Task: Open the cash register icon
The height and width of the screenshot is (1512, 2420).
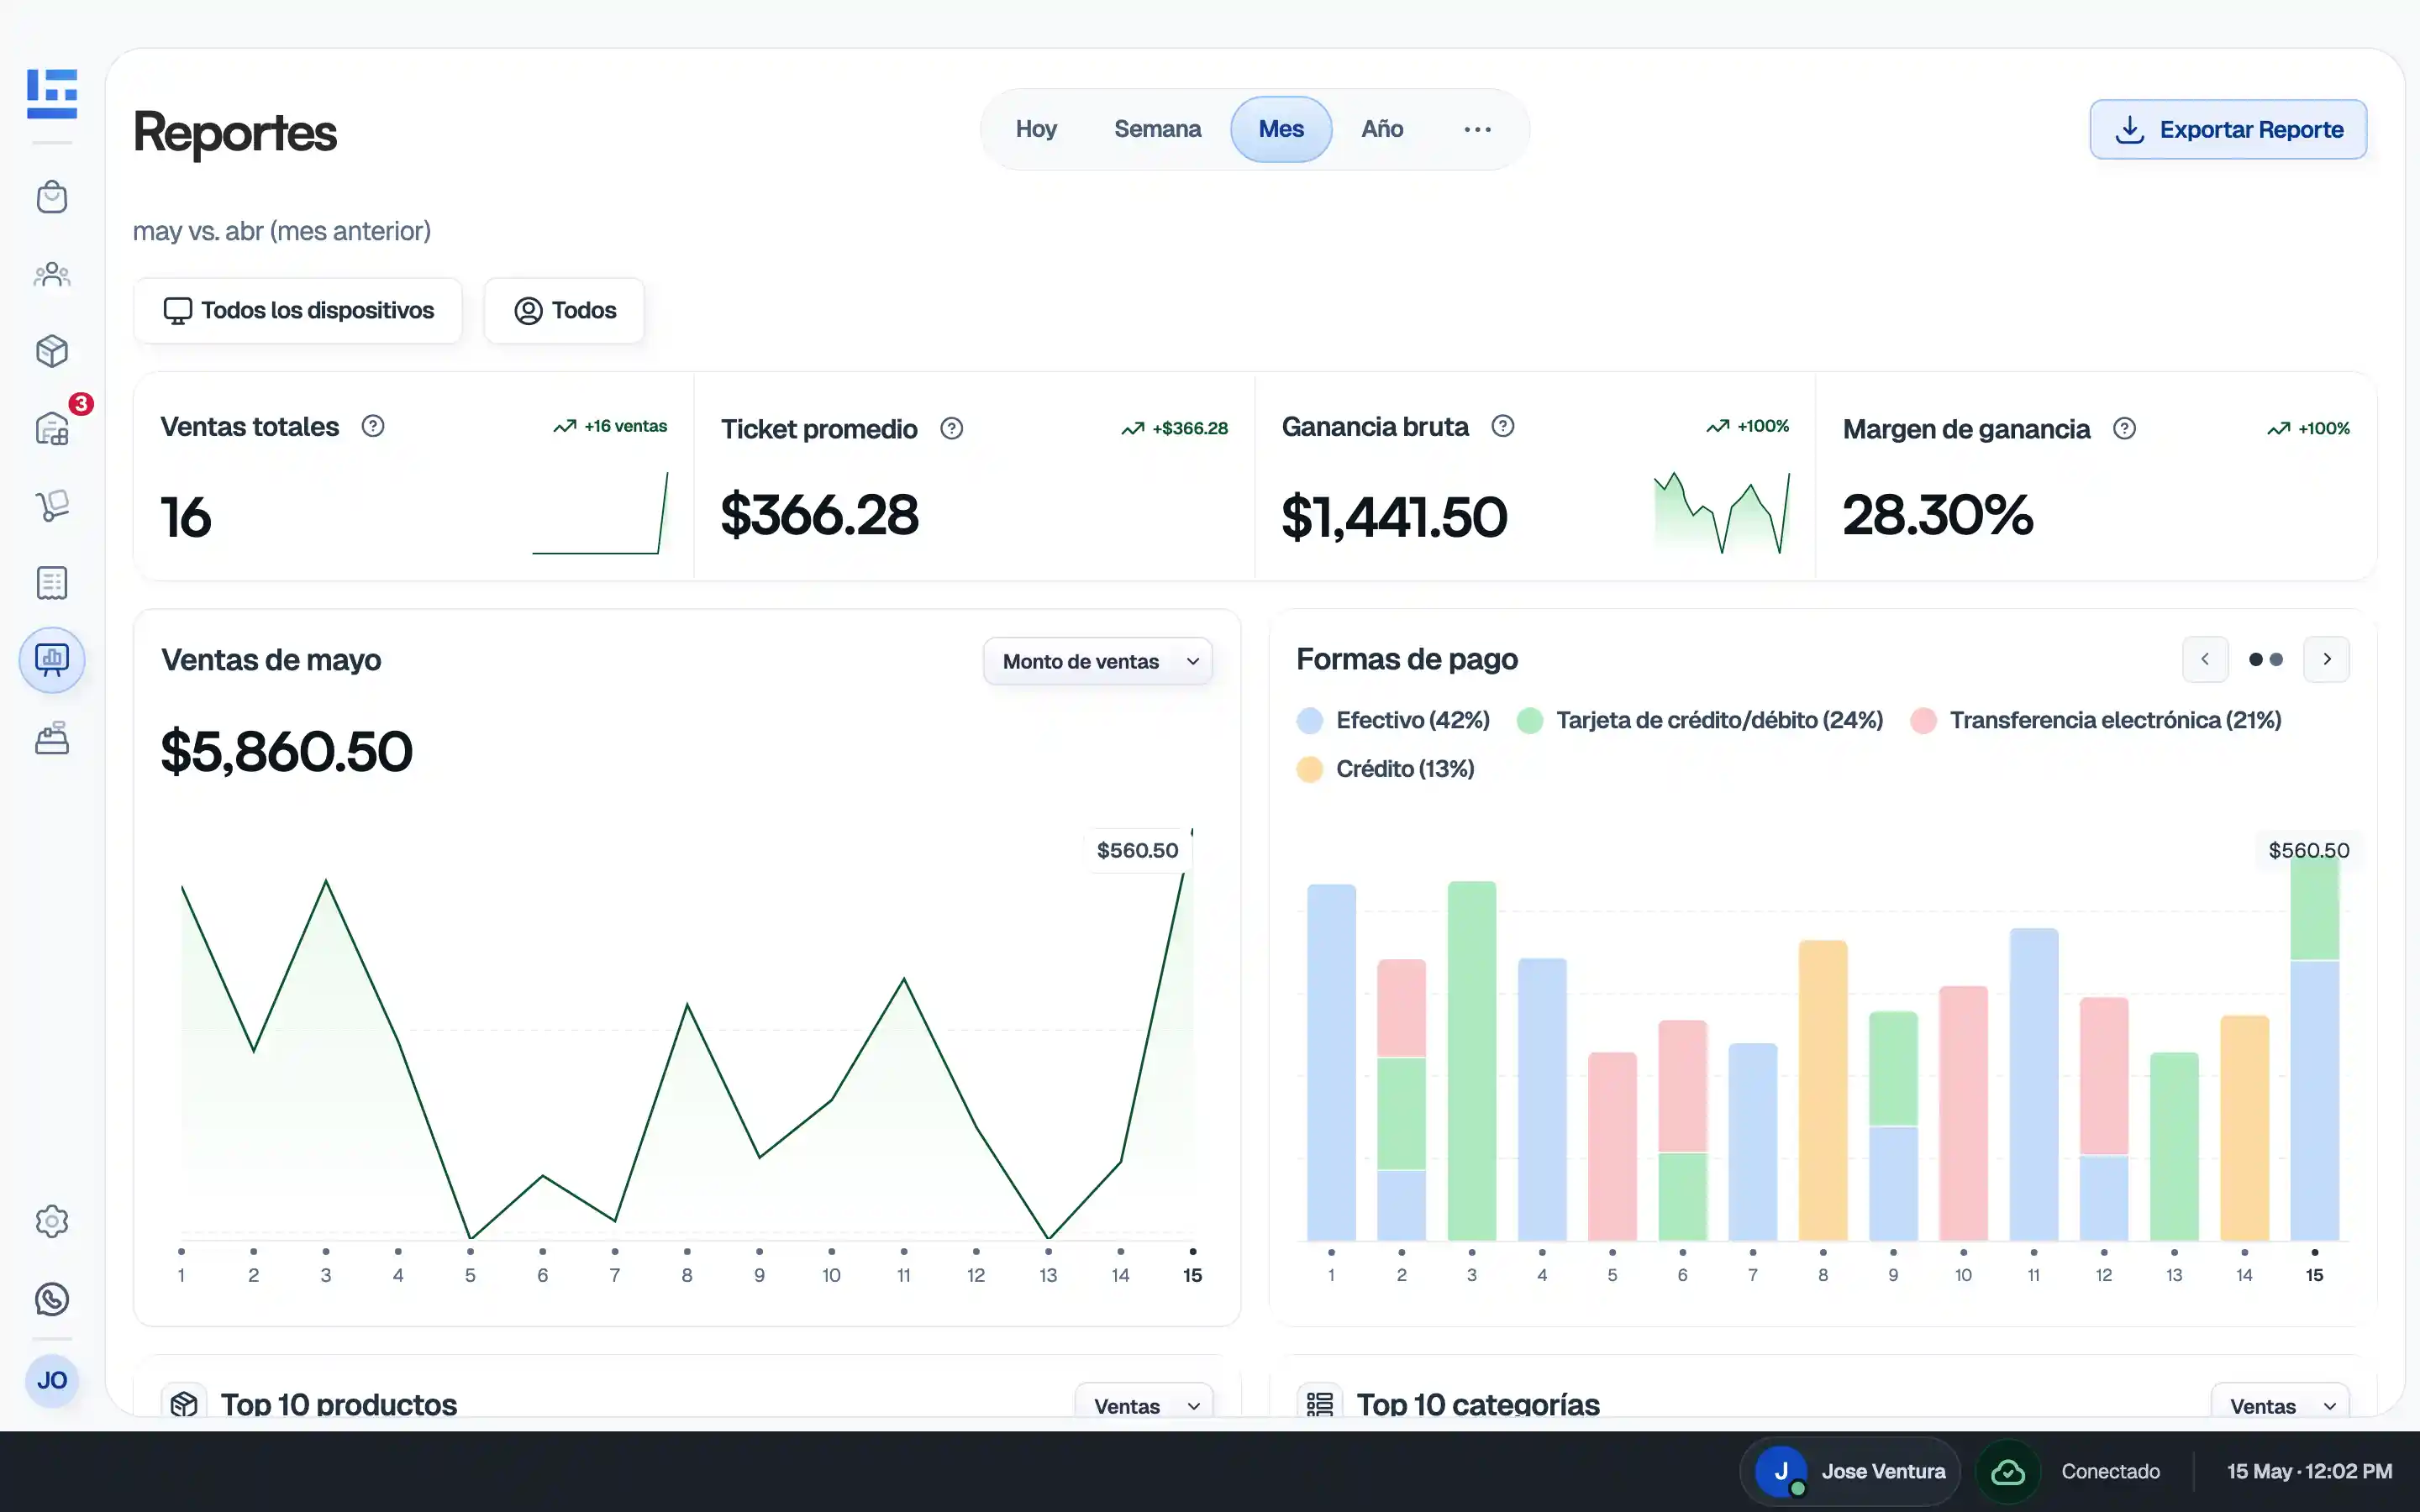Action: click(52, 738)
